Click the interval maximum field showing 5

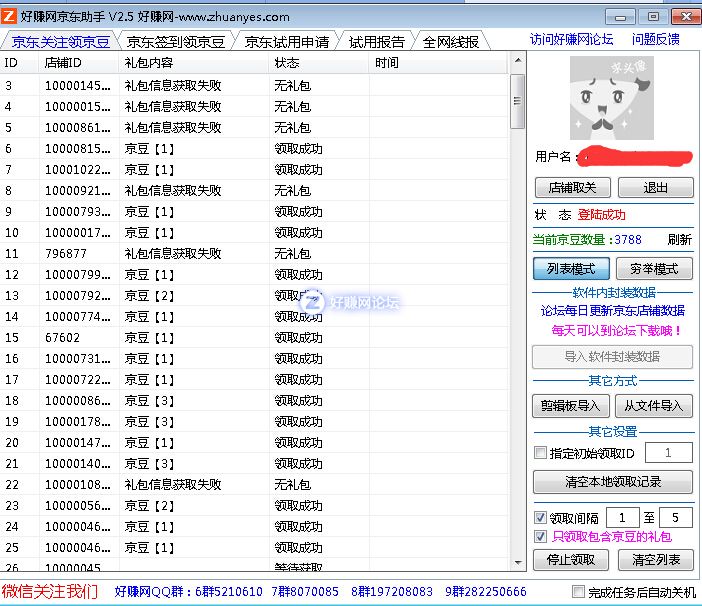[x=676, y=518]
